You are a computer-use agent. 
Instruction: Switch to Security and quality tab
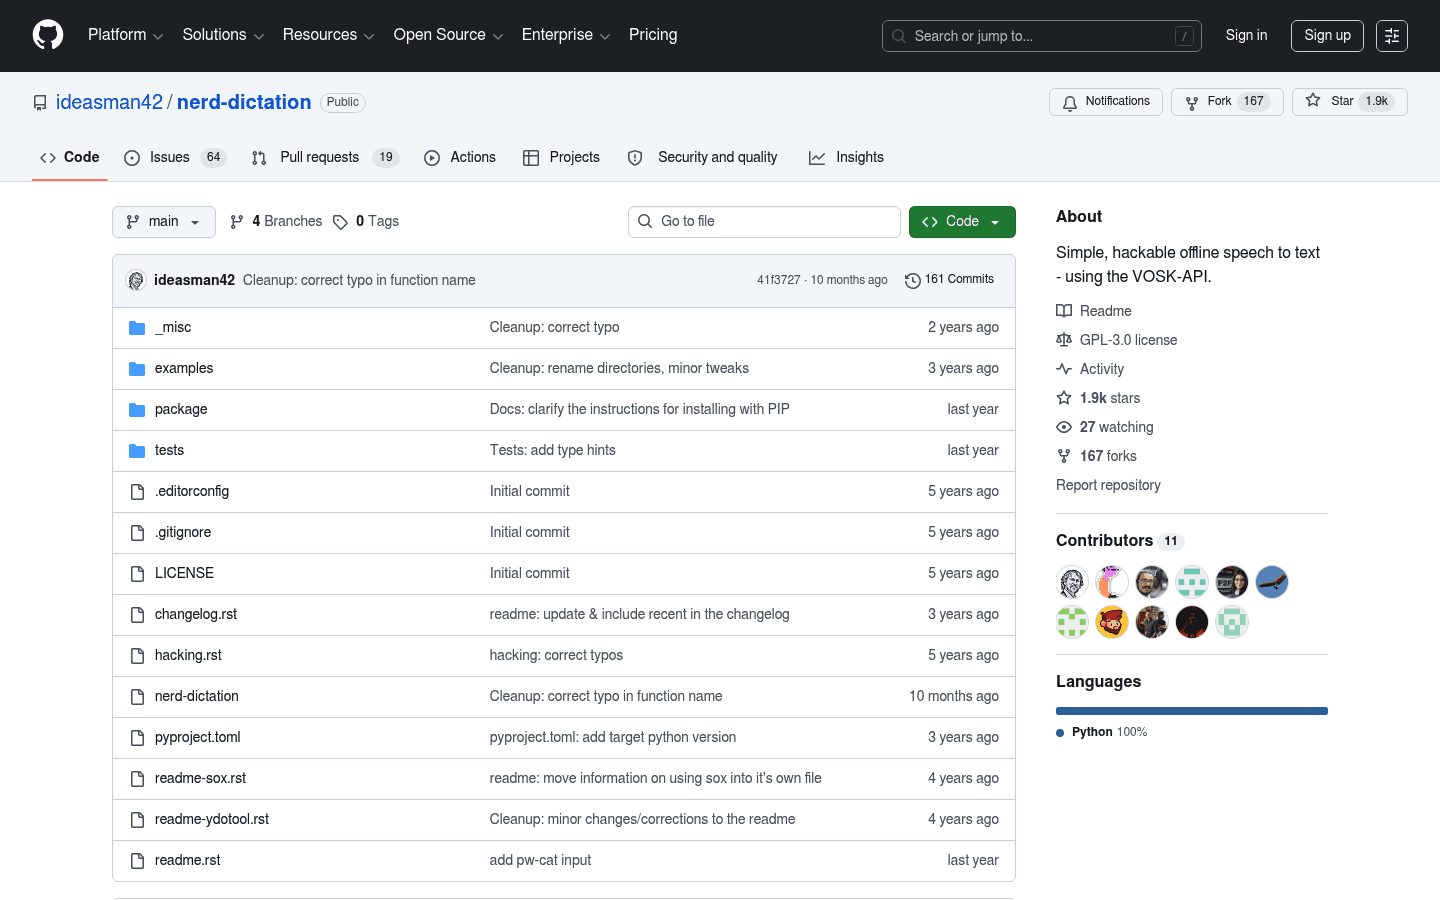pos(703,157)
